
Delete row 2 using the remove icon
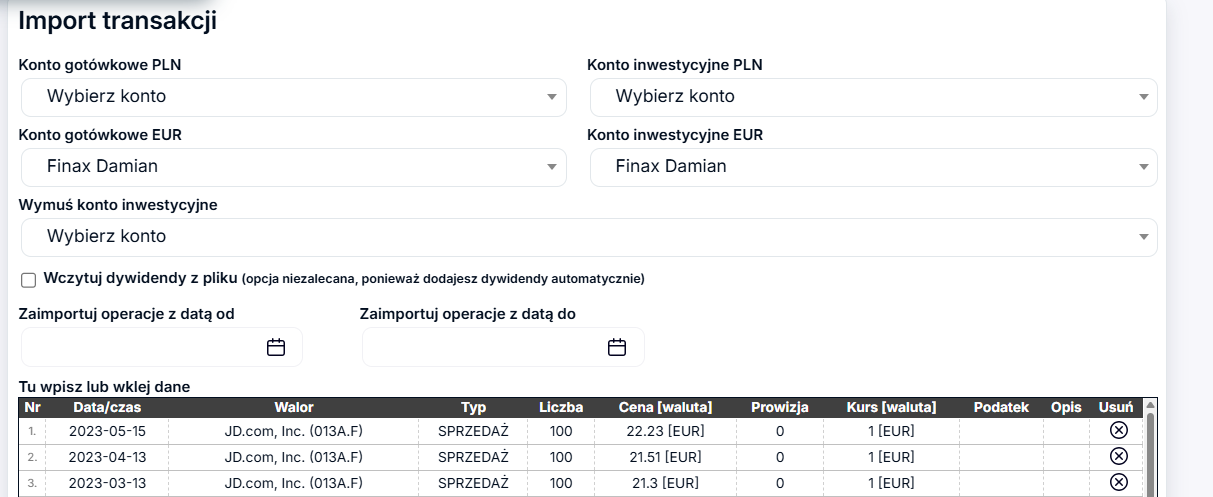1119,457
